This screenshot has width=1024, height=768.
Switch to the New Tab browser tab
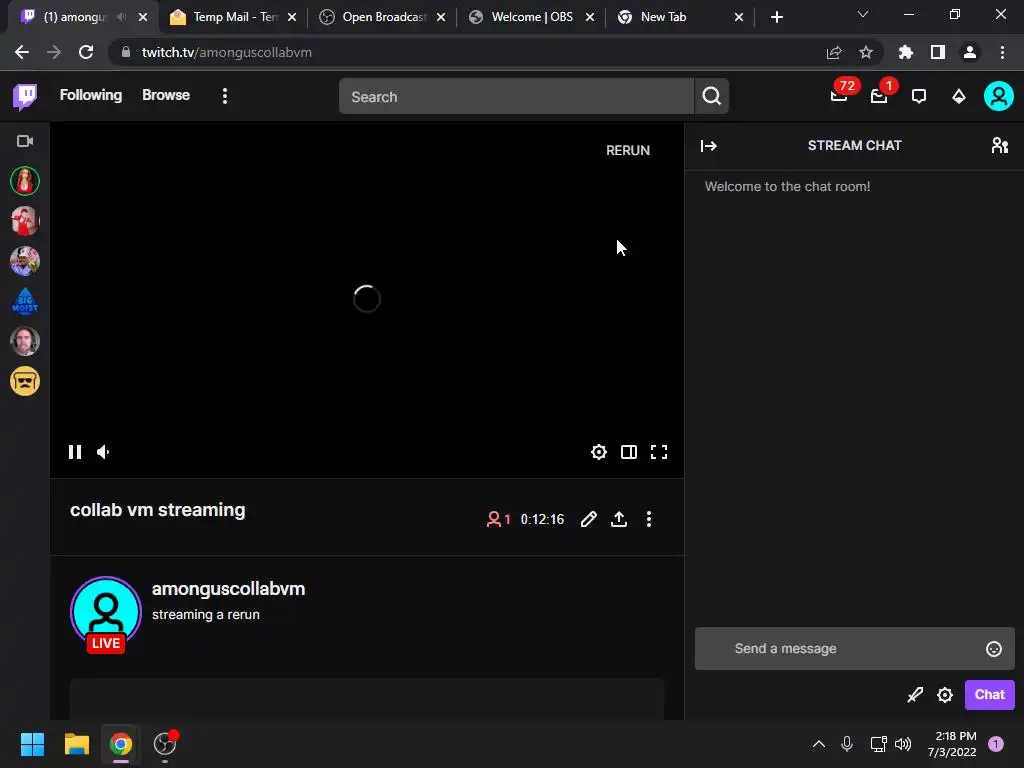[x=680, y=17]
